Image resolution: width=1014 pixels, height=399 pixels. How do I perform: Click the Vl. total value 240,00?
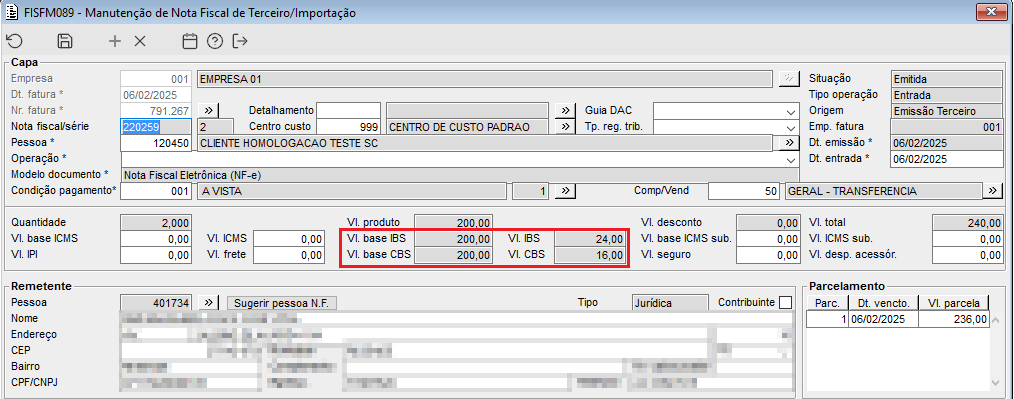[x=967, y=222]
